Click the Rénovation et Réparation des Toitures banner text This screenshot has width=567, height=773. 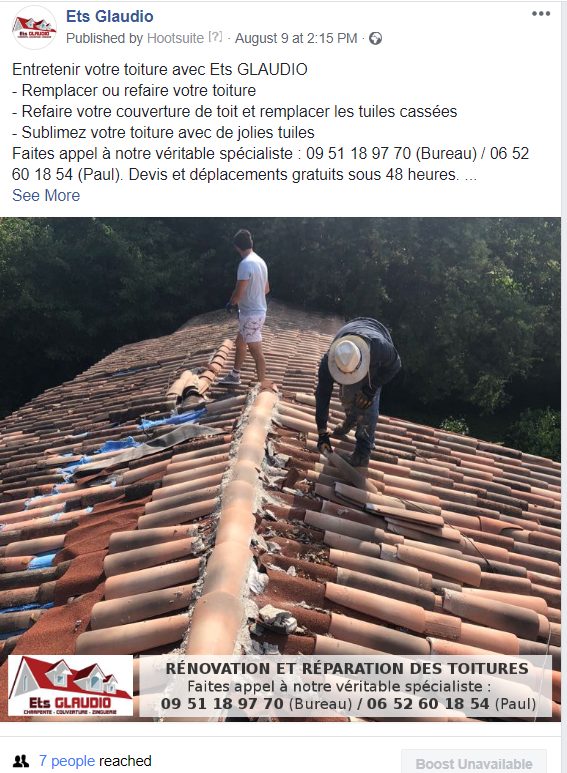[x=347, y=668]
